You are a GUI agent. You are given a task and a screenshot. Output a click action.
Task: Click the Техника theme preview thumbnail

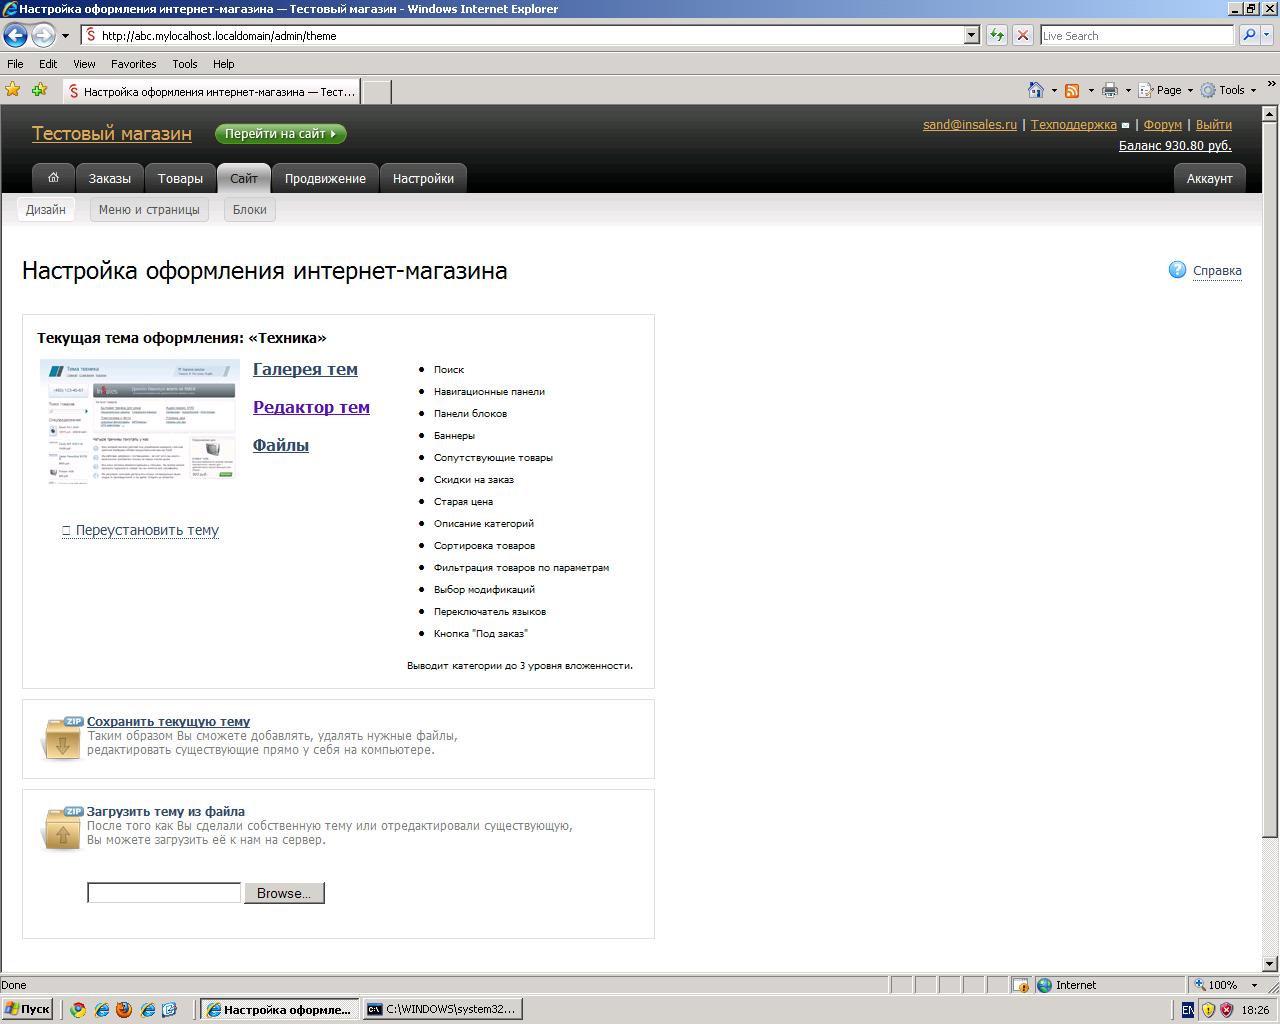tap(140, 422)
